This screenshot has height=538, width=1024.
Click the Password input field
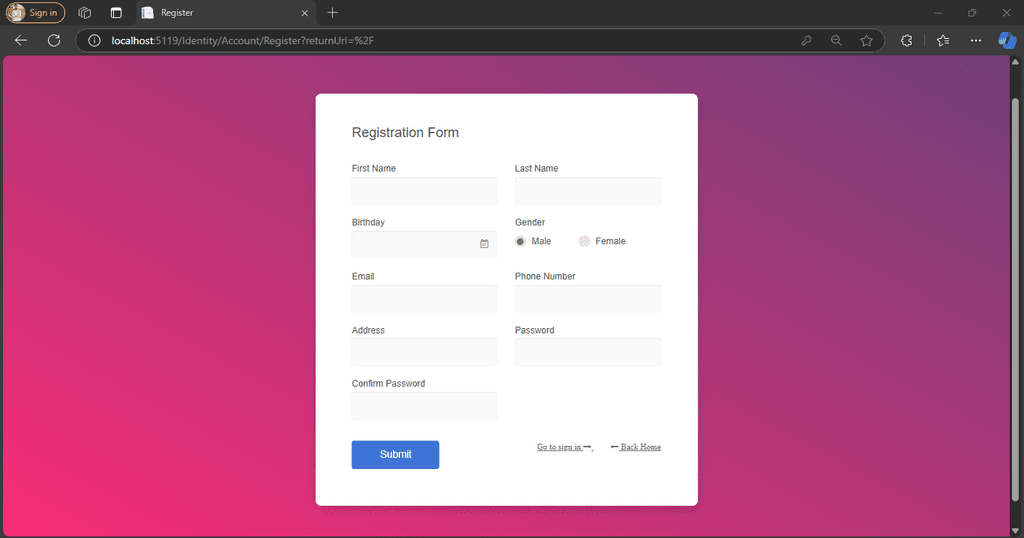click(x=588, y=353)
